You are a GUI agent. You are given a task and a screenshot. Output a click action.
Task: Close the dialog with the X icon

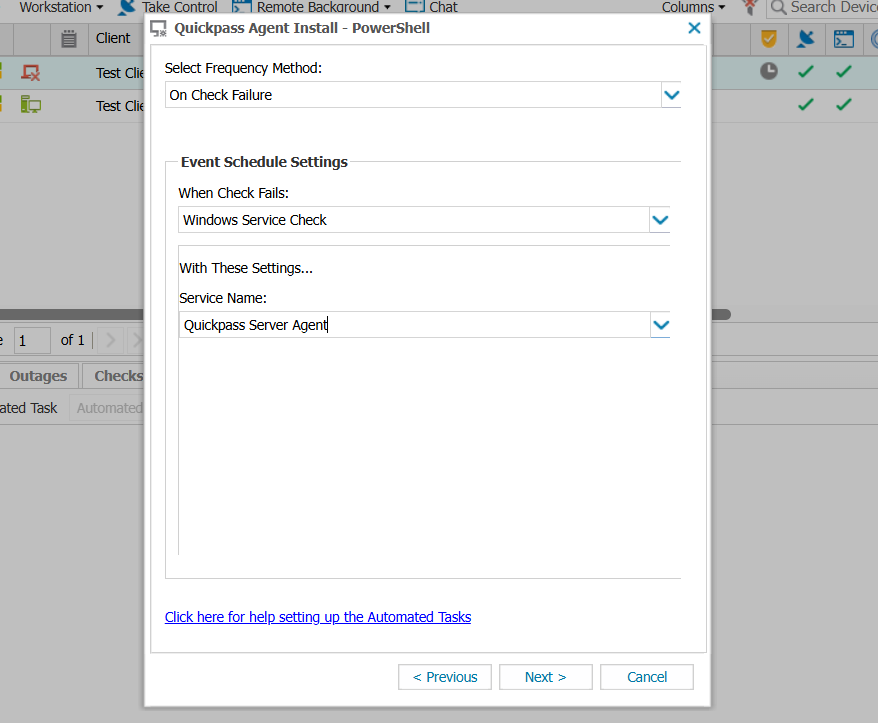coord(694,28)
